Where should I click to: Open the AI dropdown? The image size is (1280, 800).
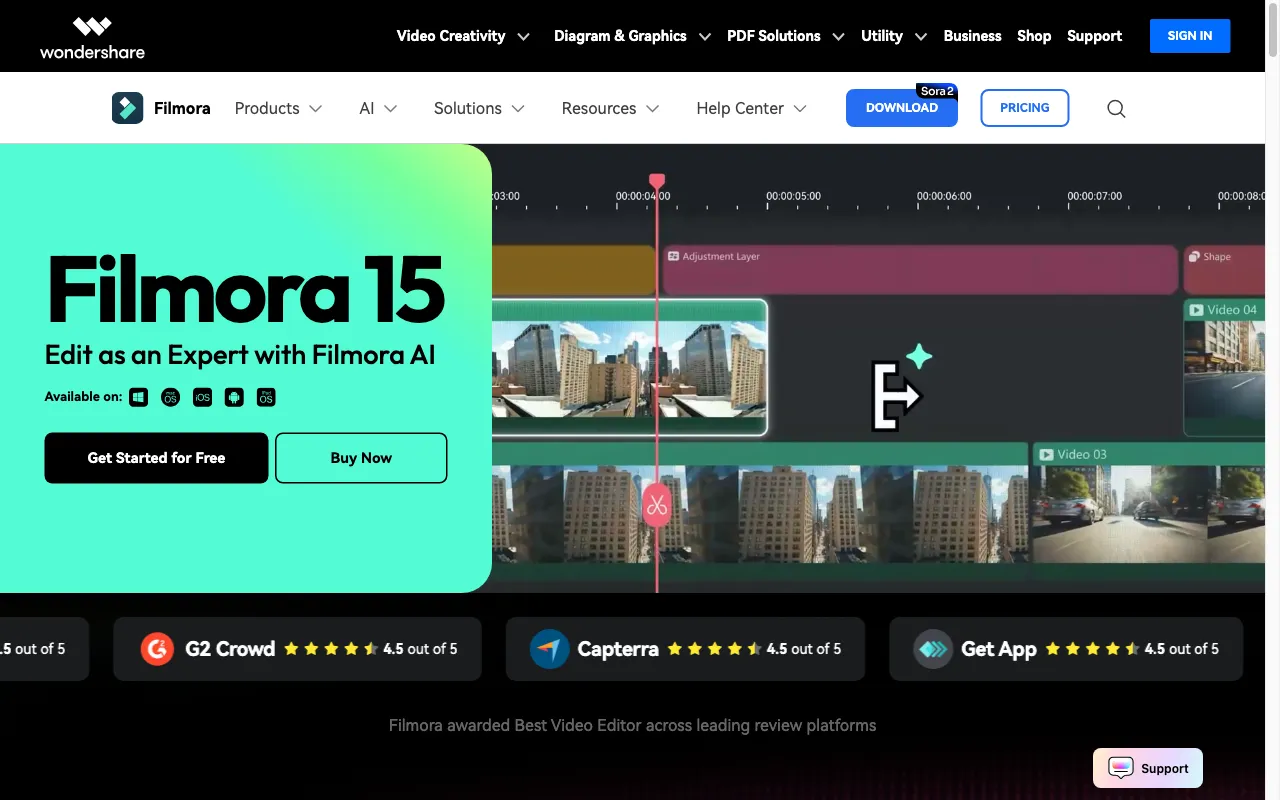click(378, 108)
